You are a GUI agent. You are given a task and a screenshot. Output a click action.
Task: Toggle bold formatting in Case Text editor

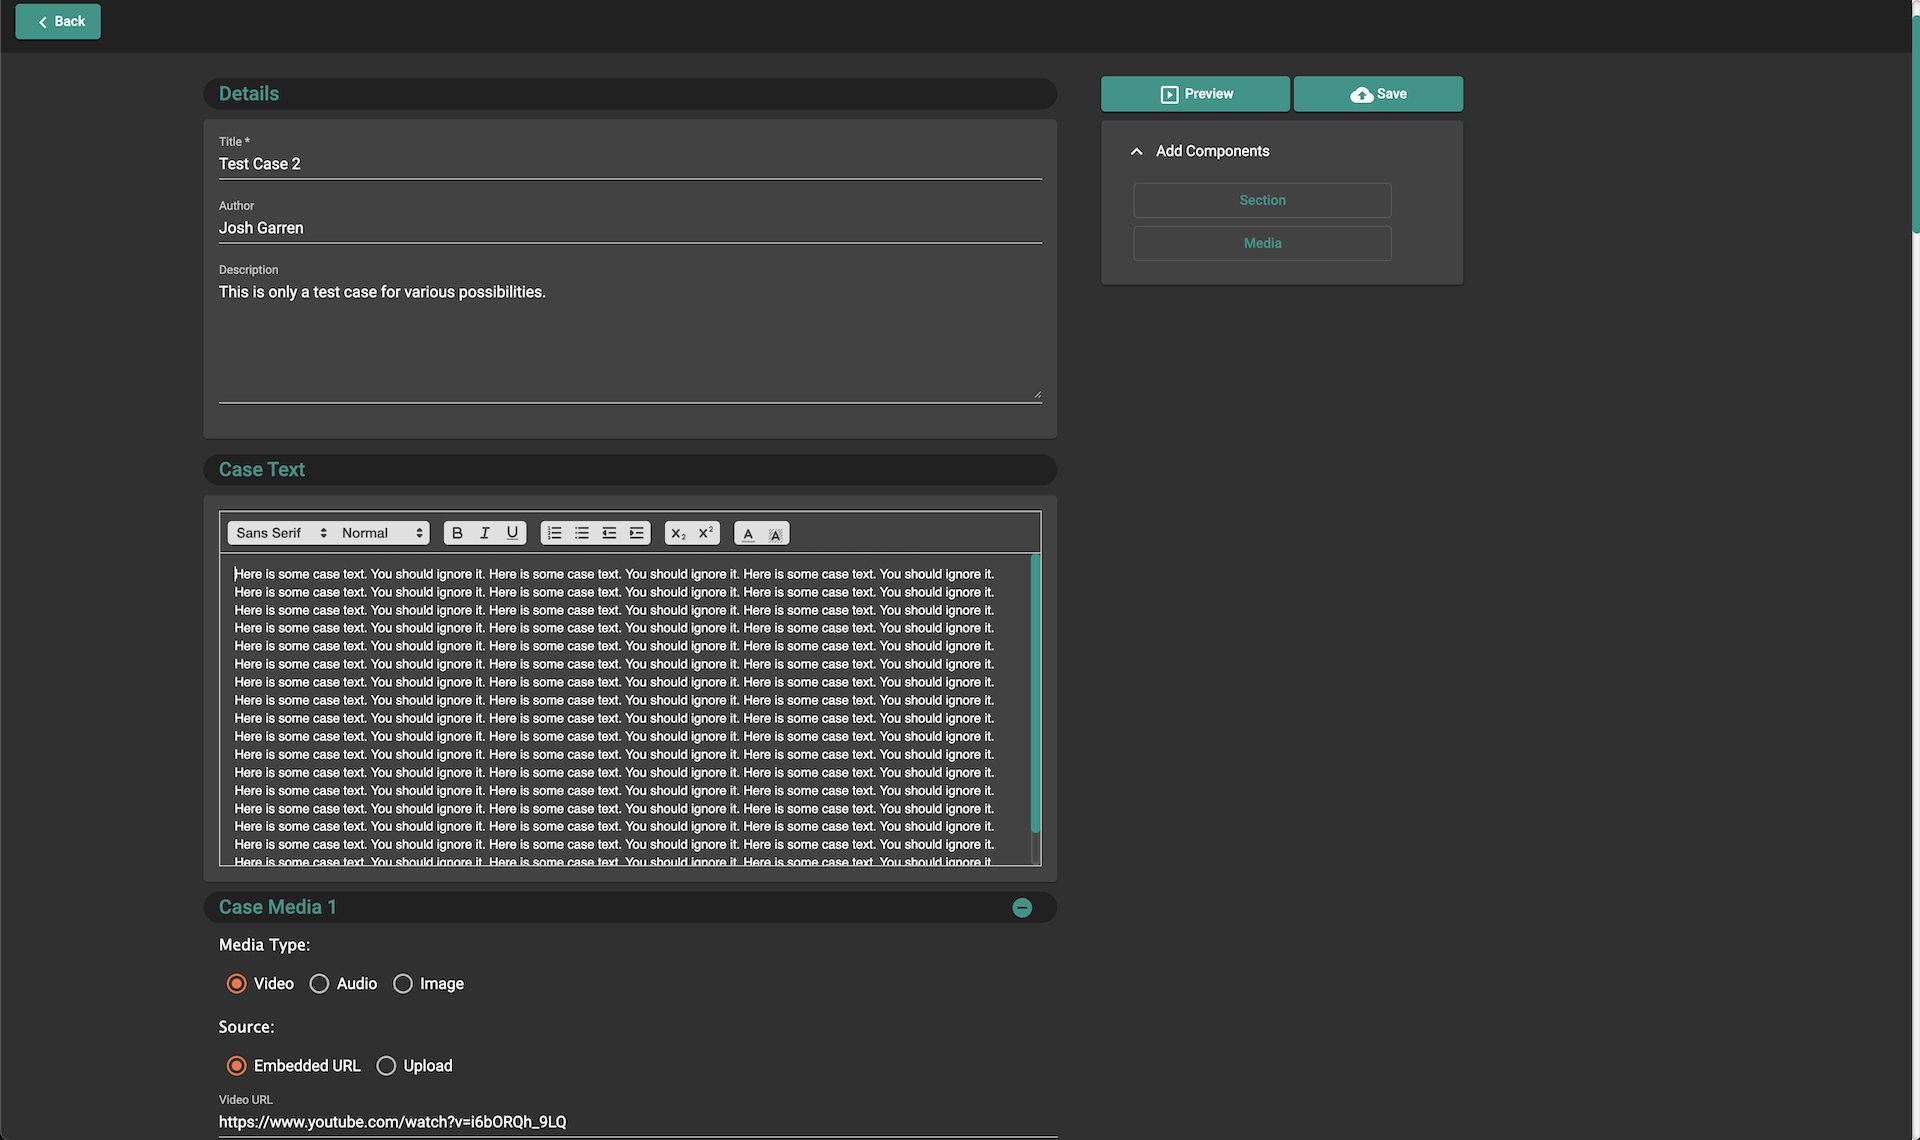[457, 533]
